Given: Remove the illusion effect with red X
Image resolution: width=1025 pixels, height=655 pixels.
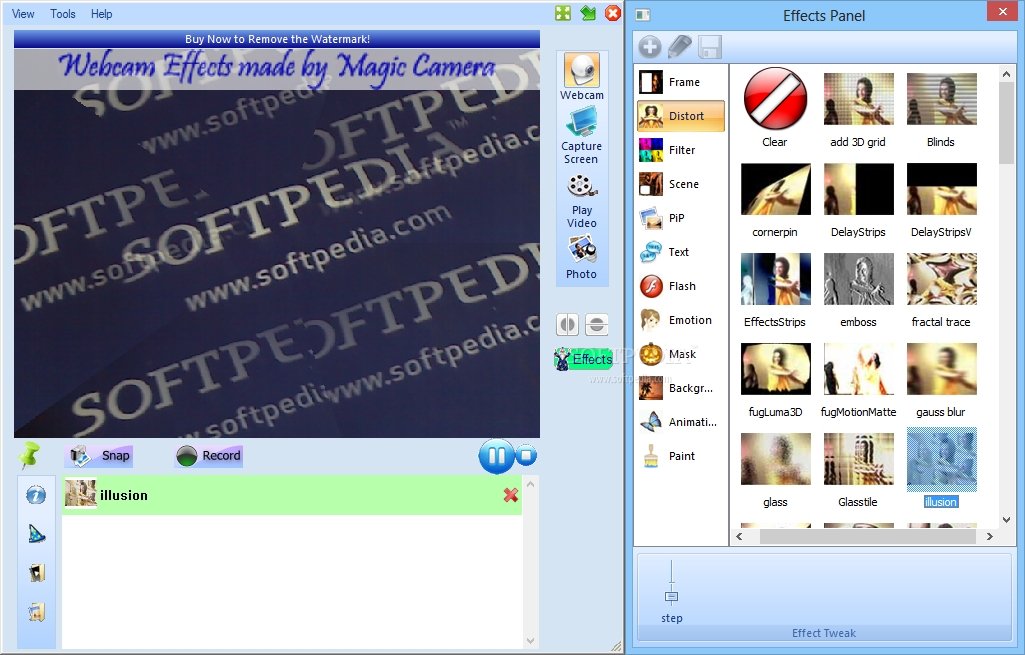Looking at the screenshot, I should [511, 495].
